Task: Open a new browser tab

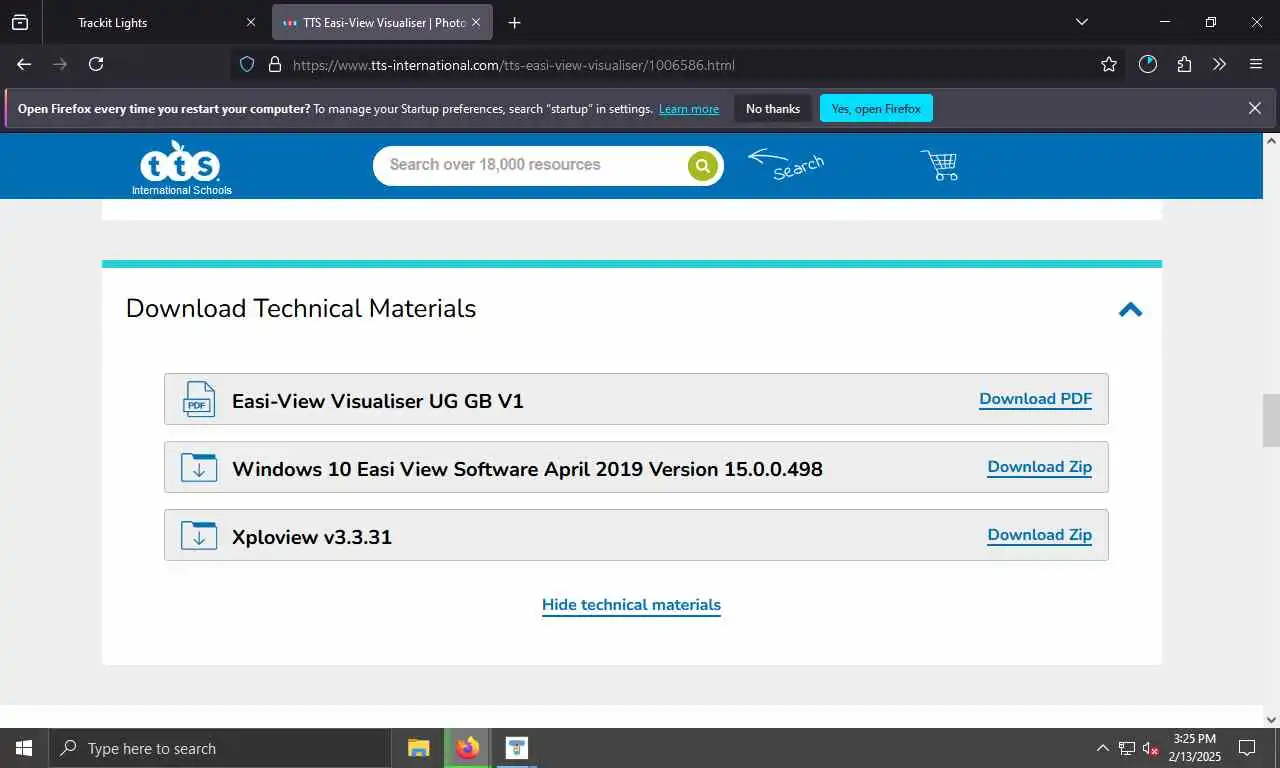Action: [514, 22]
